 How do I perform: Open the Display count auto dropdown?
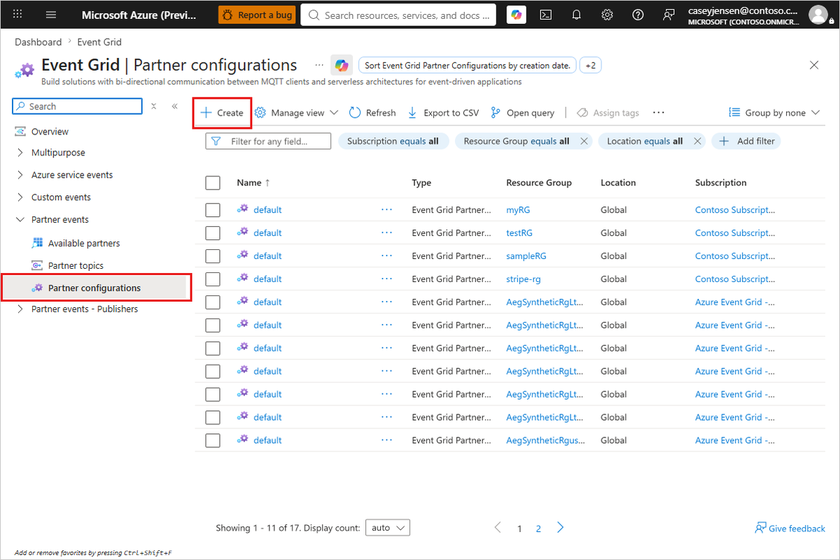[388, 527]
